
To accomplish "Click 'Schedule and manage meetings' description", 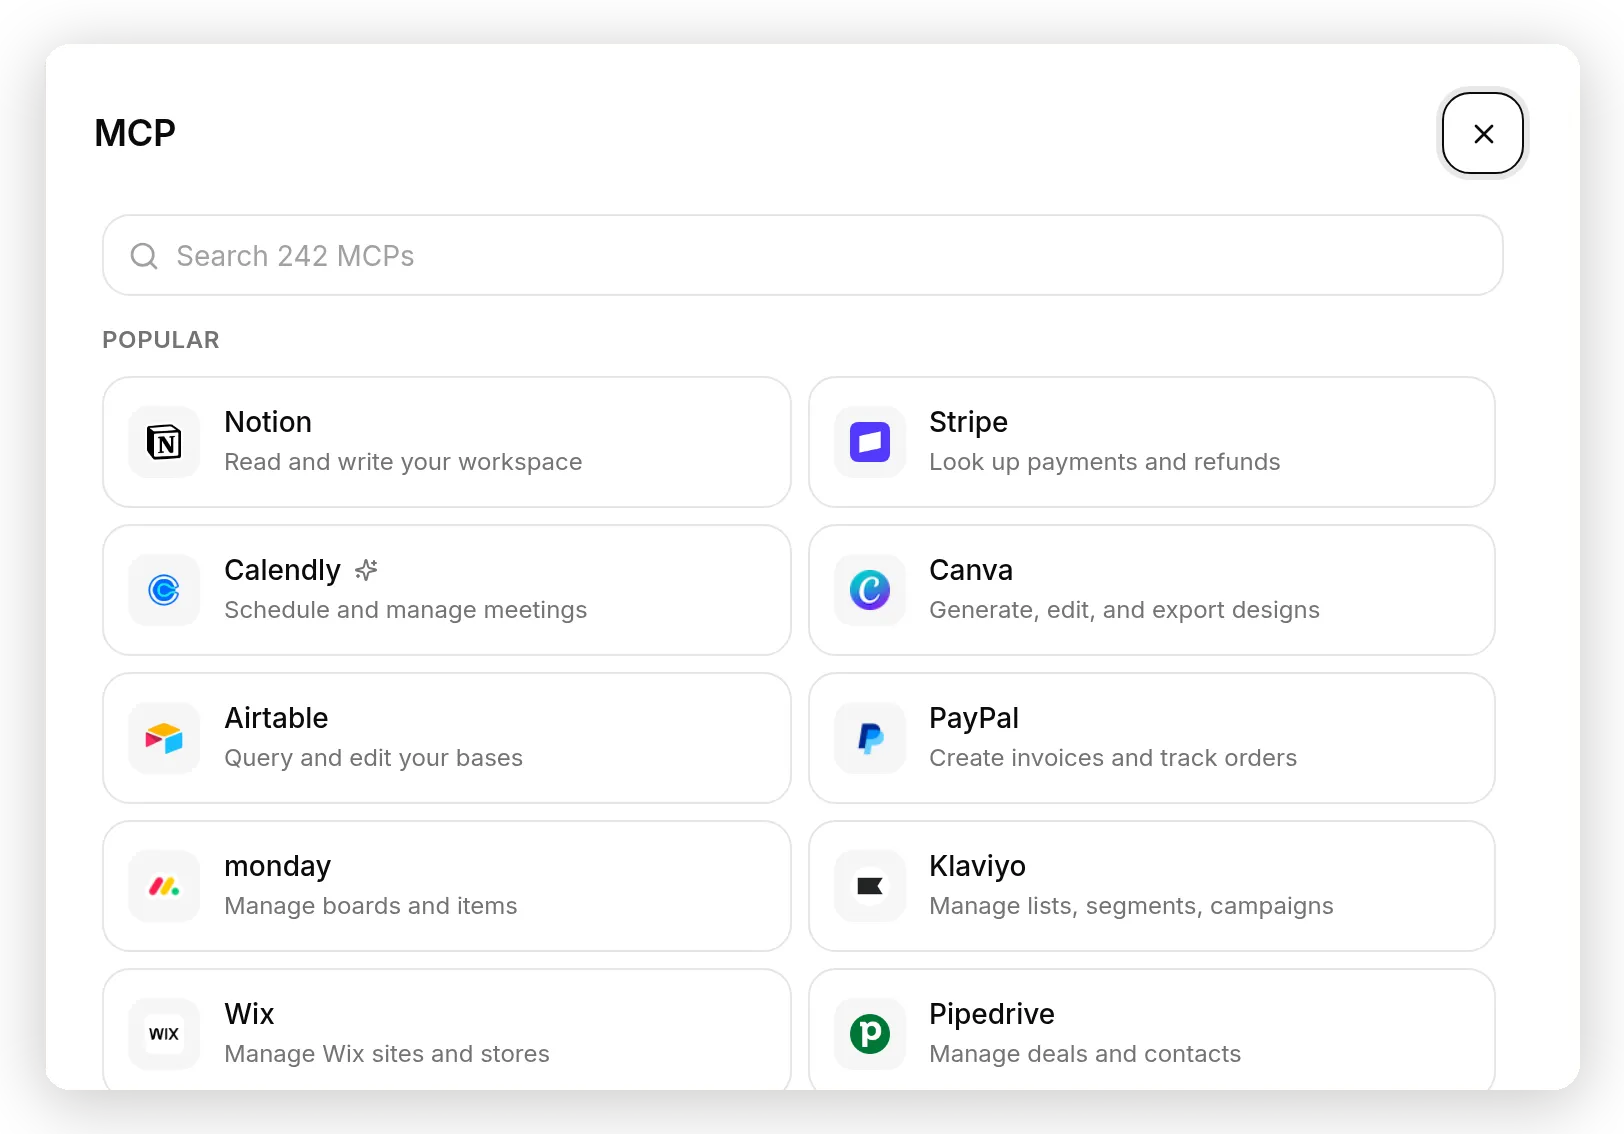I will click(406, 610).
